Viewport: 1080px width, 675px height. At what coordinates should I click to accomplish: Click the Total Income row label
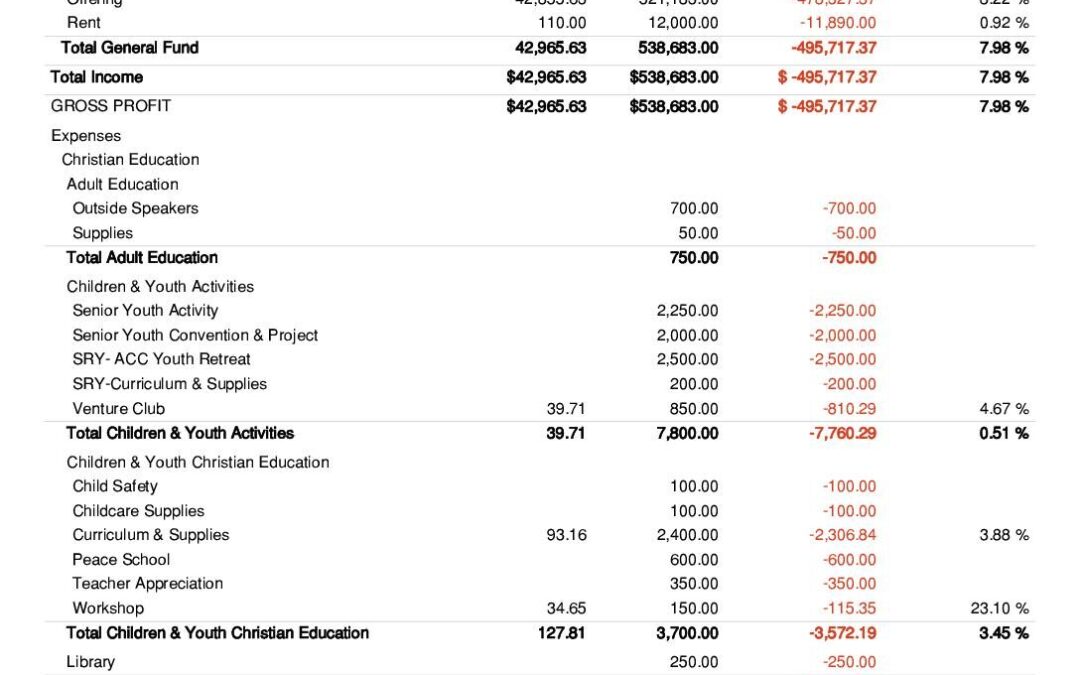(97, 77)
